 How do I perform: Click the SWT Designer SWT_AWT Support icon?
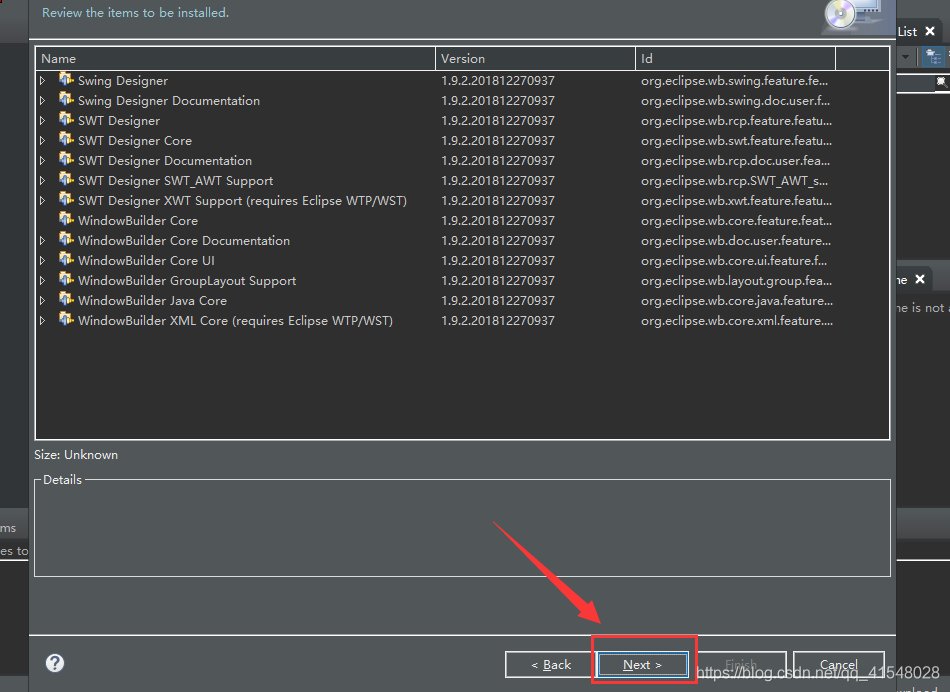coord(66,179)
